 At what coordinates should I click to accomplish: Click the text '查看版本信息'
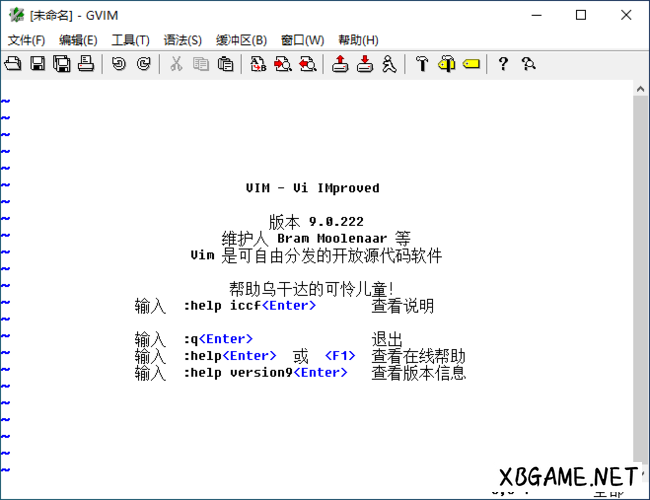419,373
